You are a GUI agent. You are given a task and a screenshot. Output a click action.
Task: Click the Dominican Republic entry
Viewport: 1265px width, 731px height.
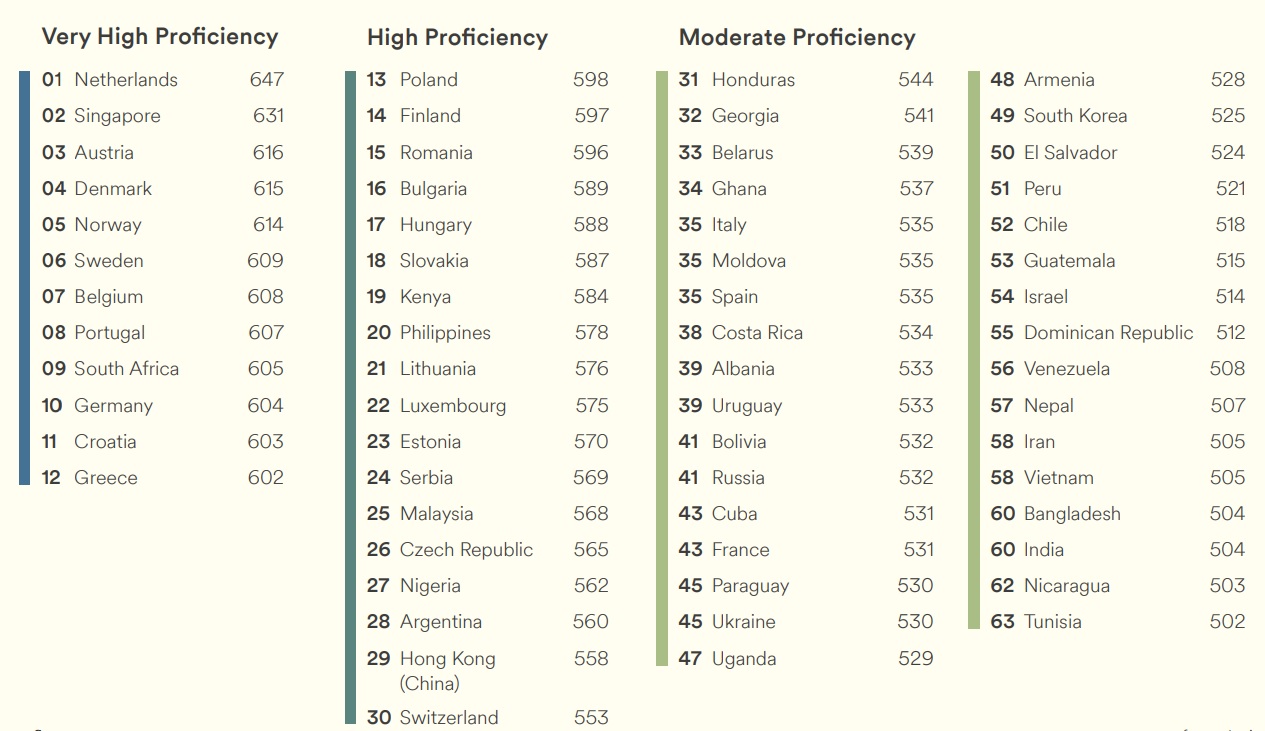pyautogui.click(x=1118, y=333)
